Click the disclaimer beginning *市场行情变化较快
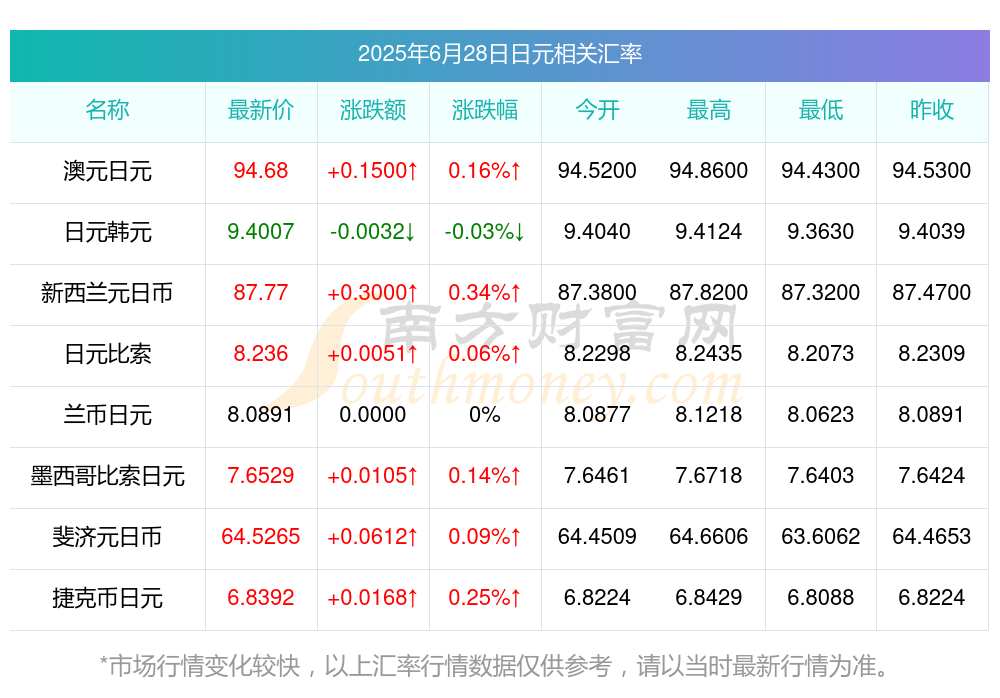 (x=495, y=667)
